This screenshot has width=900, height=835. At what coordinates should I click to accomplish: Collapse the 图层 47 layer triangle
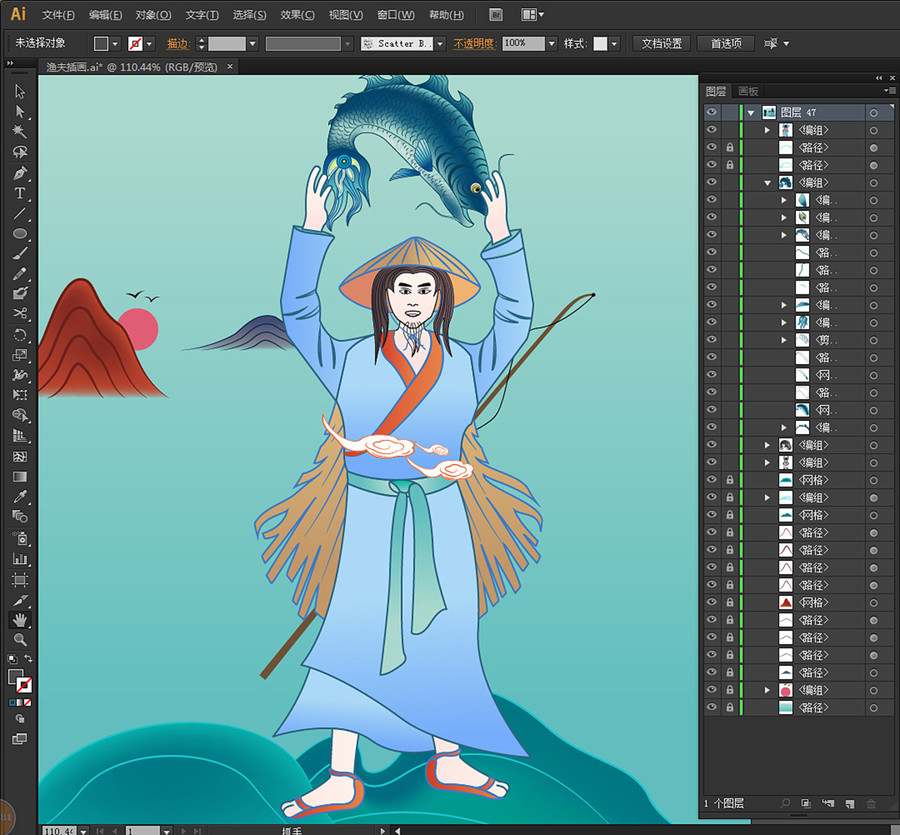point(751,113)
